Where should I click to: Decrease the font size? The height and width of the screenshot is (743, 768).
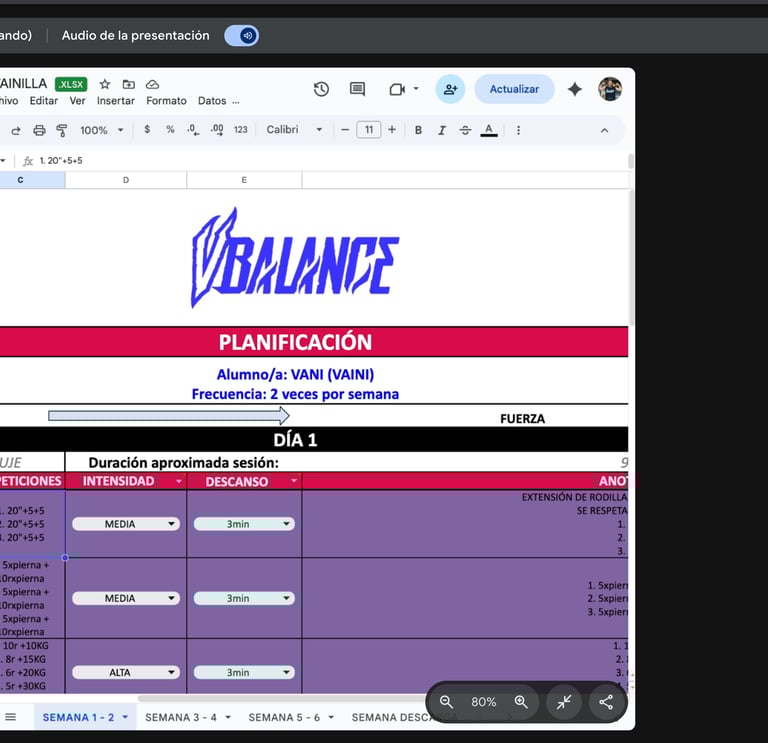tap(345, 130)
